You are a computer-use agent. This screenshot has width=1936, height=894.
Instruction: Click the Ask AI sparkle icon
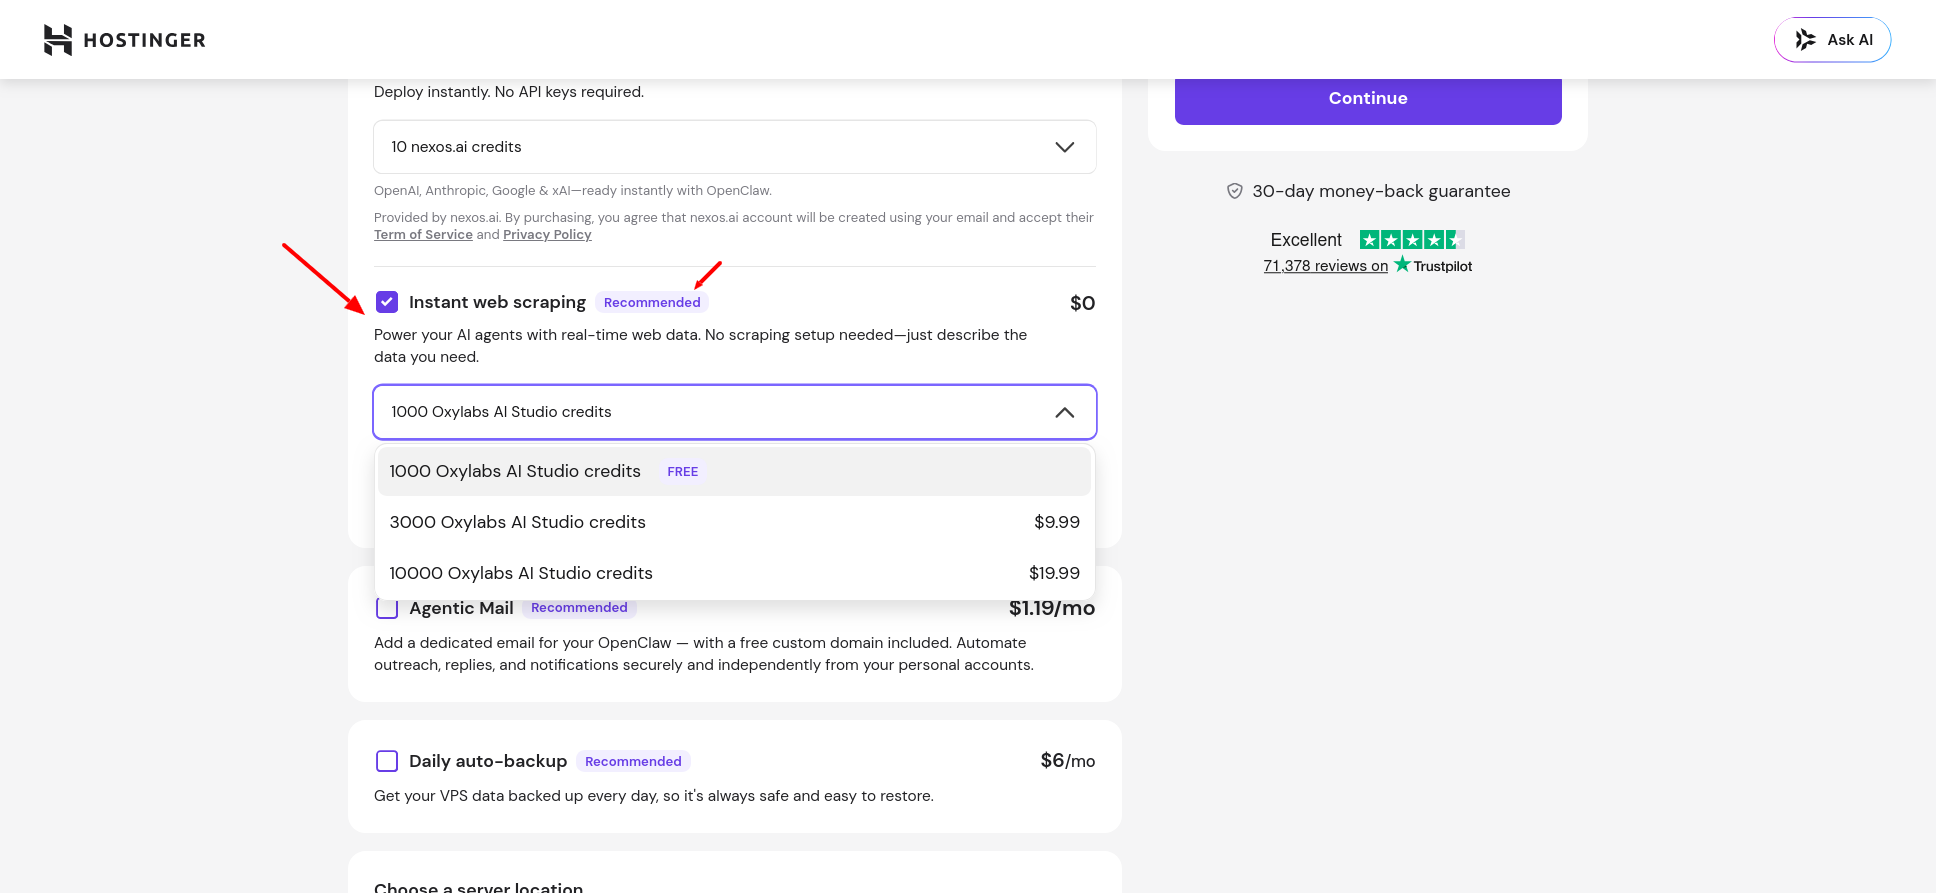1805,40
